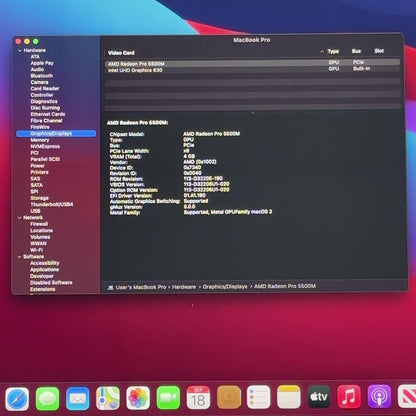Open Fibre Channel section

(x=46, y=121)
